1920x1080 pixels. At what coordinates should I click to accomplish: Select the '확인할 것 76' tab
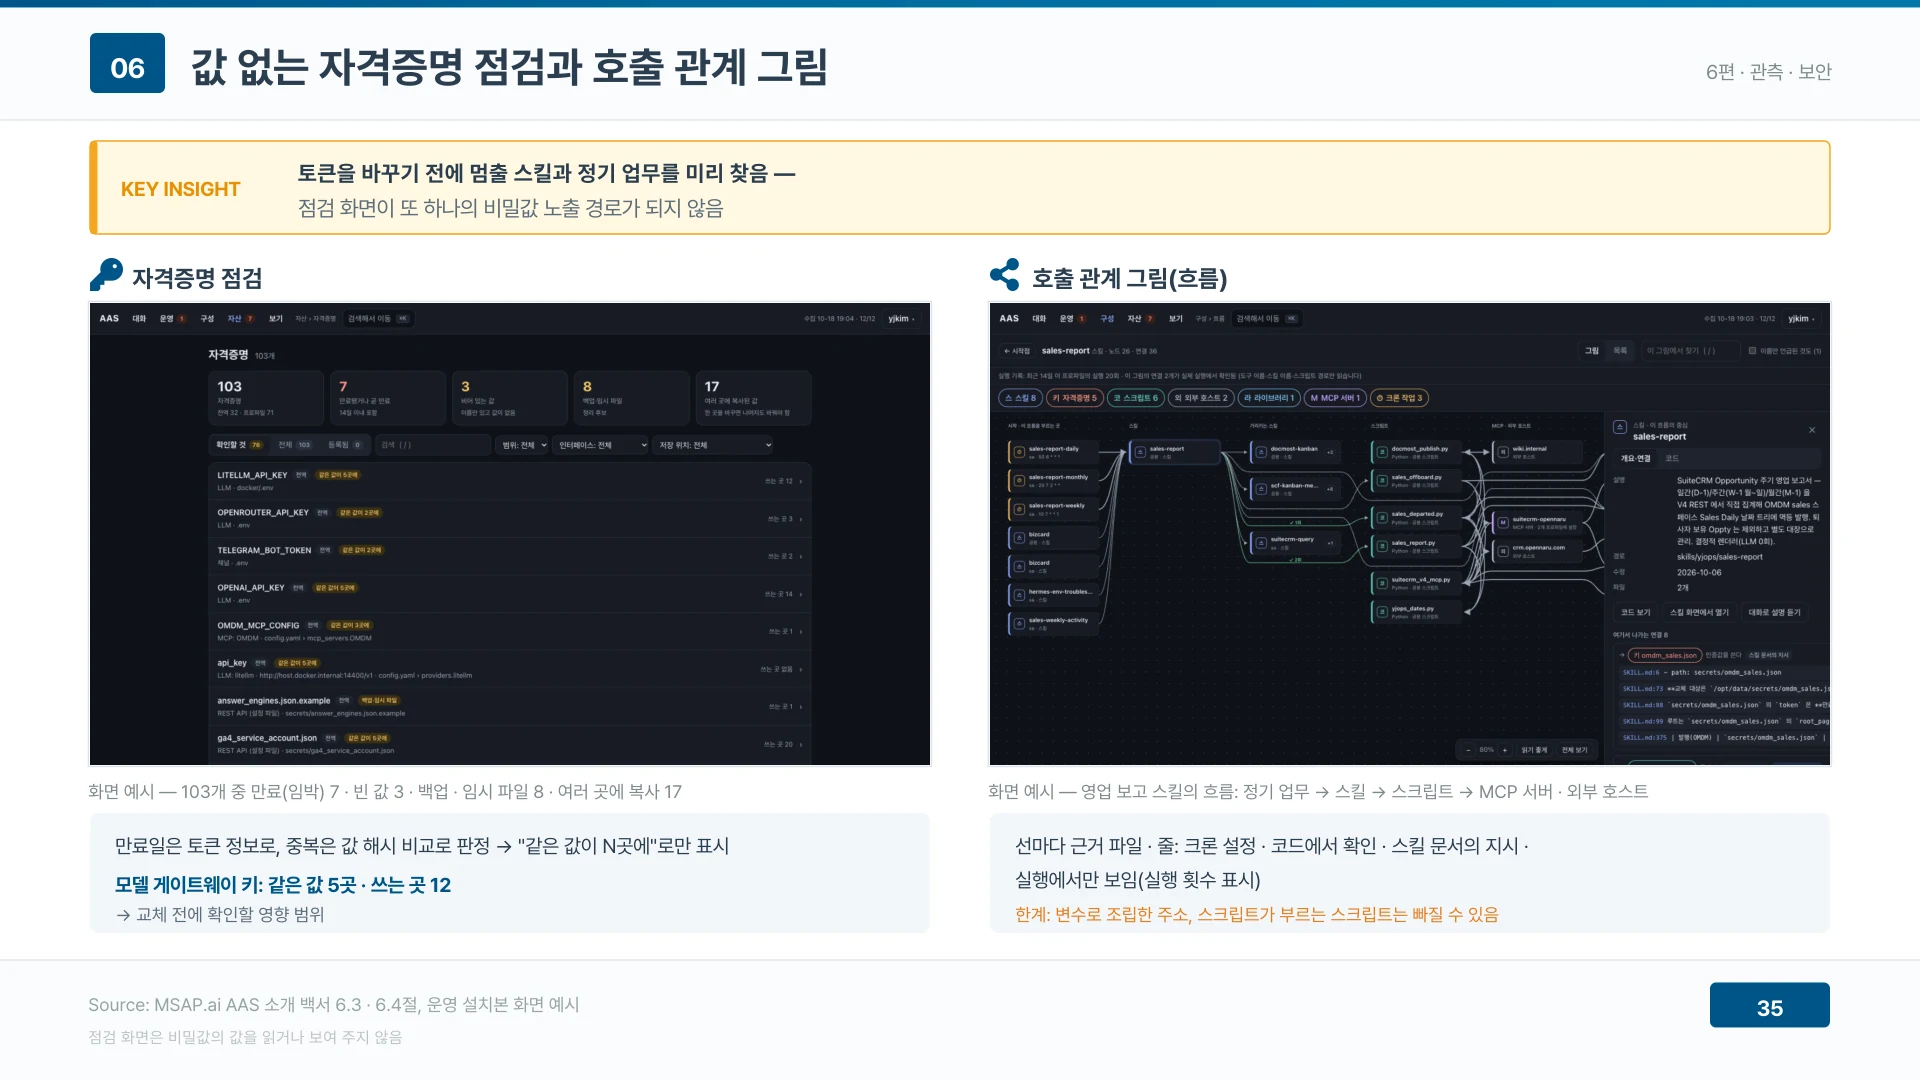click(238, 445)
